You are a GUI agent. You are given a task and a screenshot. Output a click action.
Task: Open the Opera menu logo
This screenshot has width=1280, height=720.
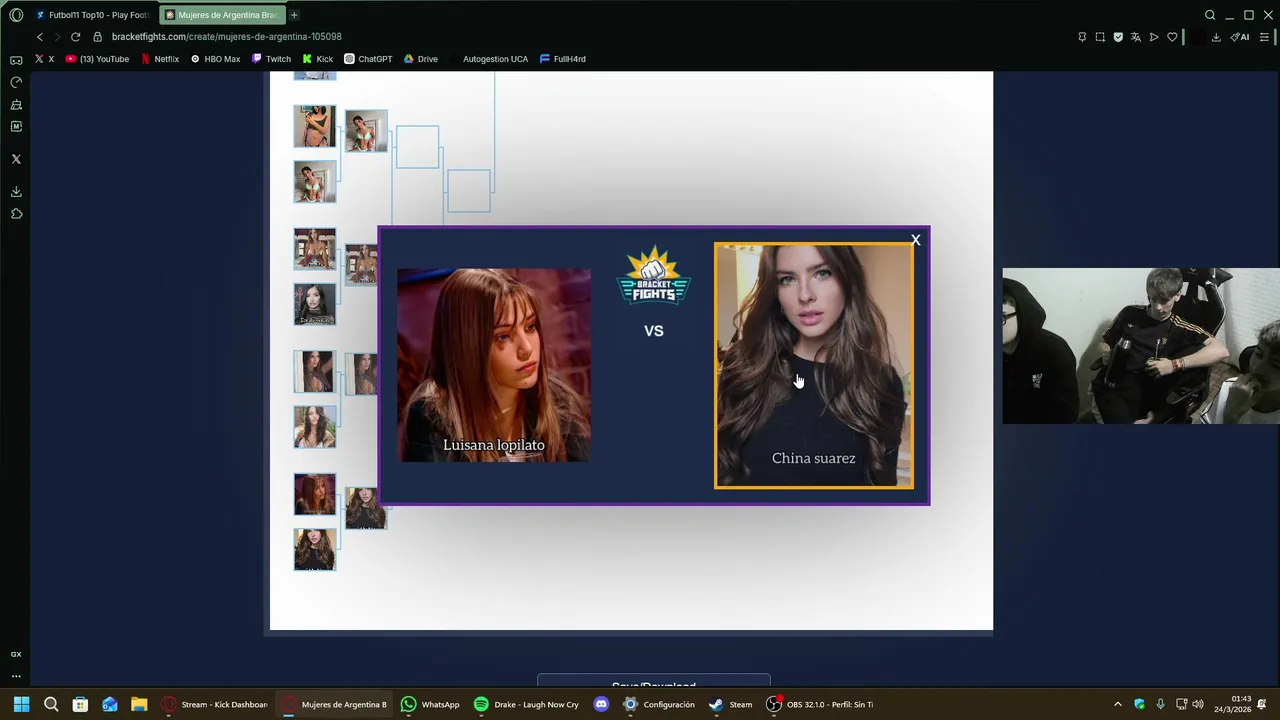coord(16,15)
